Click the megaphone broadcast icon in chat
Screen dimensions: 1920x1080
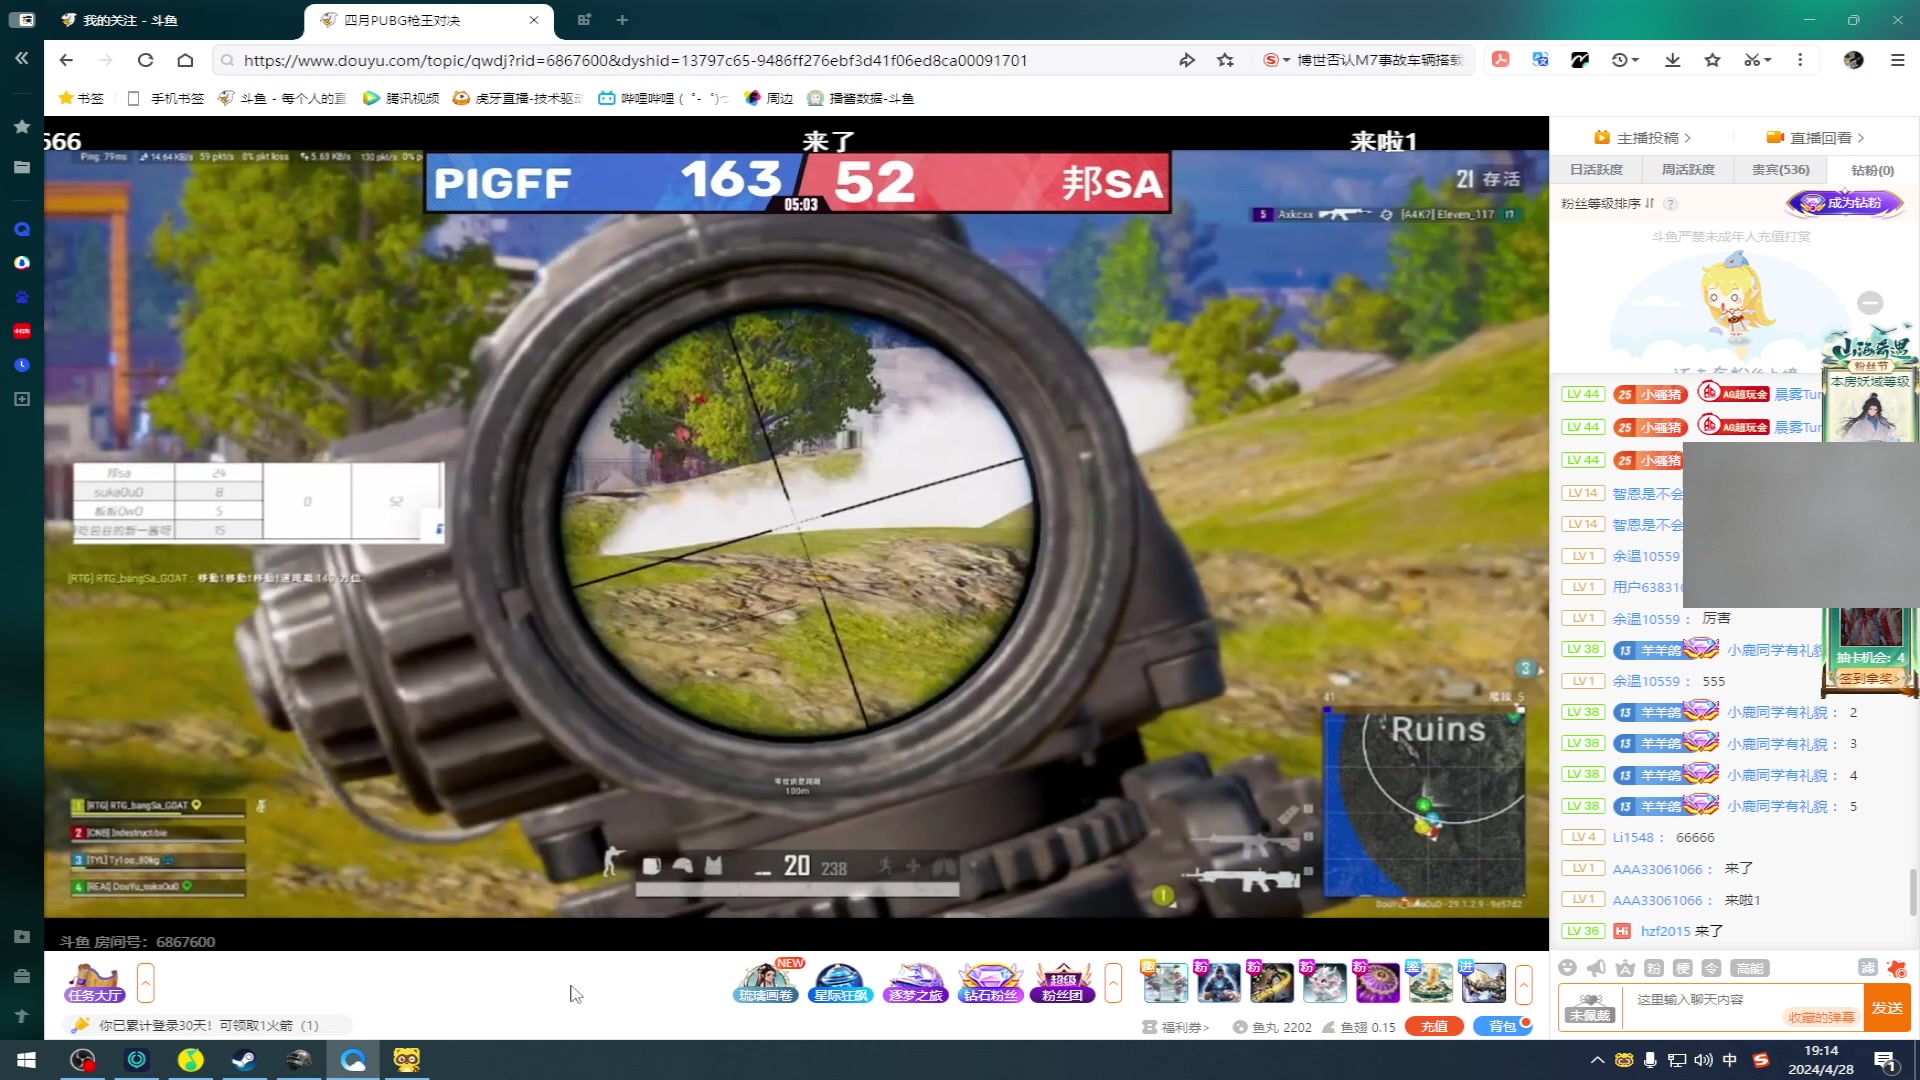(1596, 968)
